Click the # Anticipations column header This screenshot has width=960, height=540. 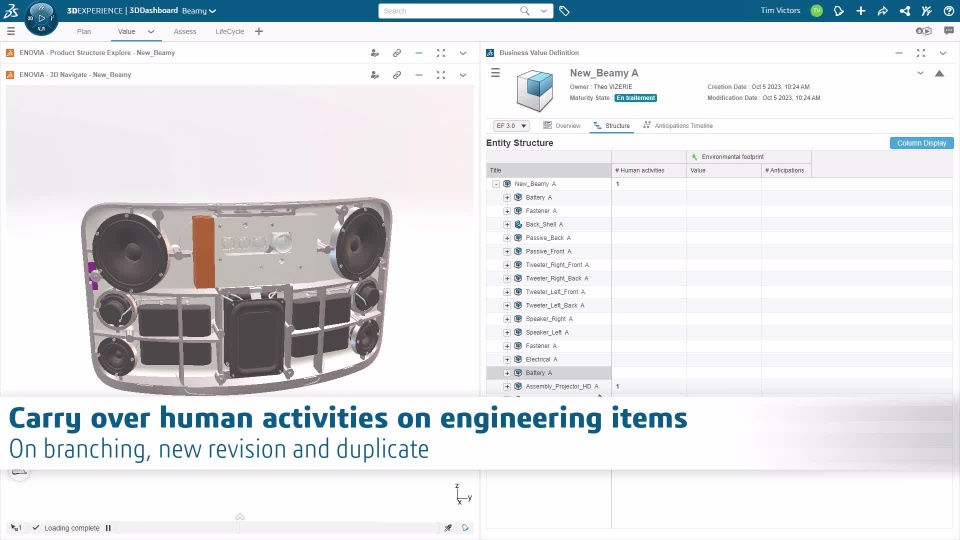coord(786,170)
